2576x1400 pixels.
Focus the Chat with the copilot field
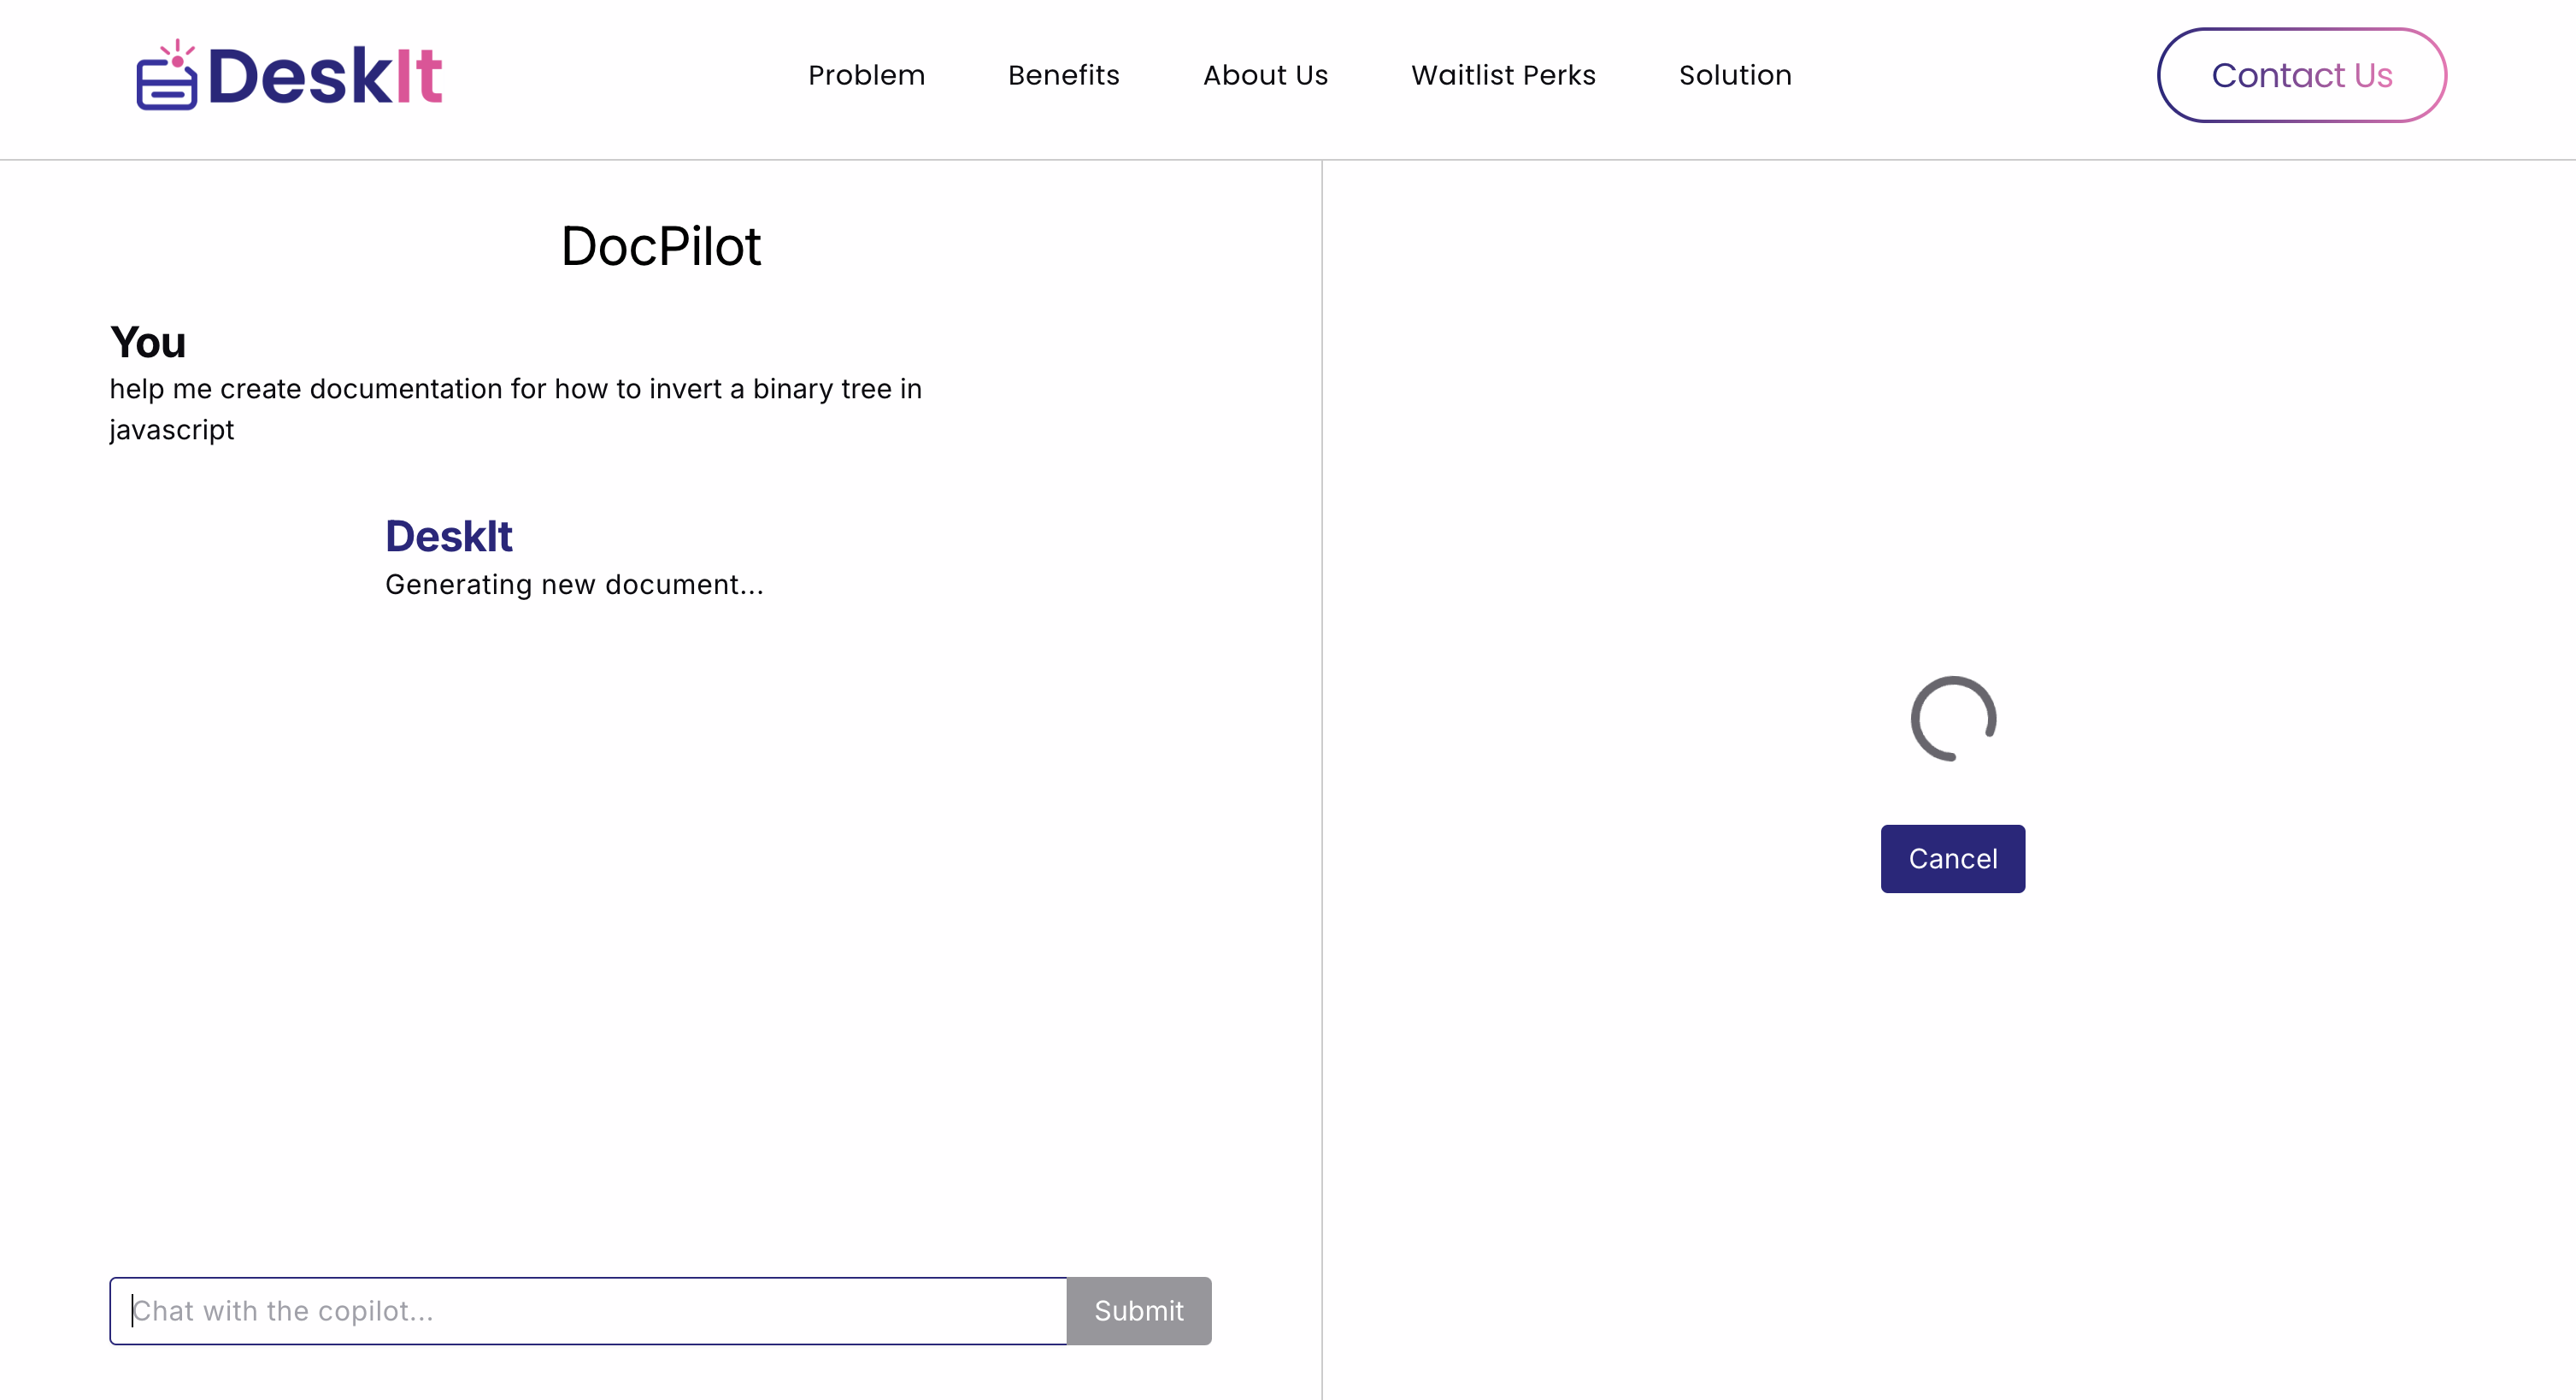[x=590, y=1310]
